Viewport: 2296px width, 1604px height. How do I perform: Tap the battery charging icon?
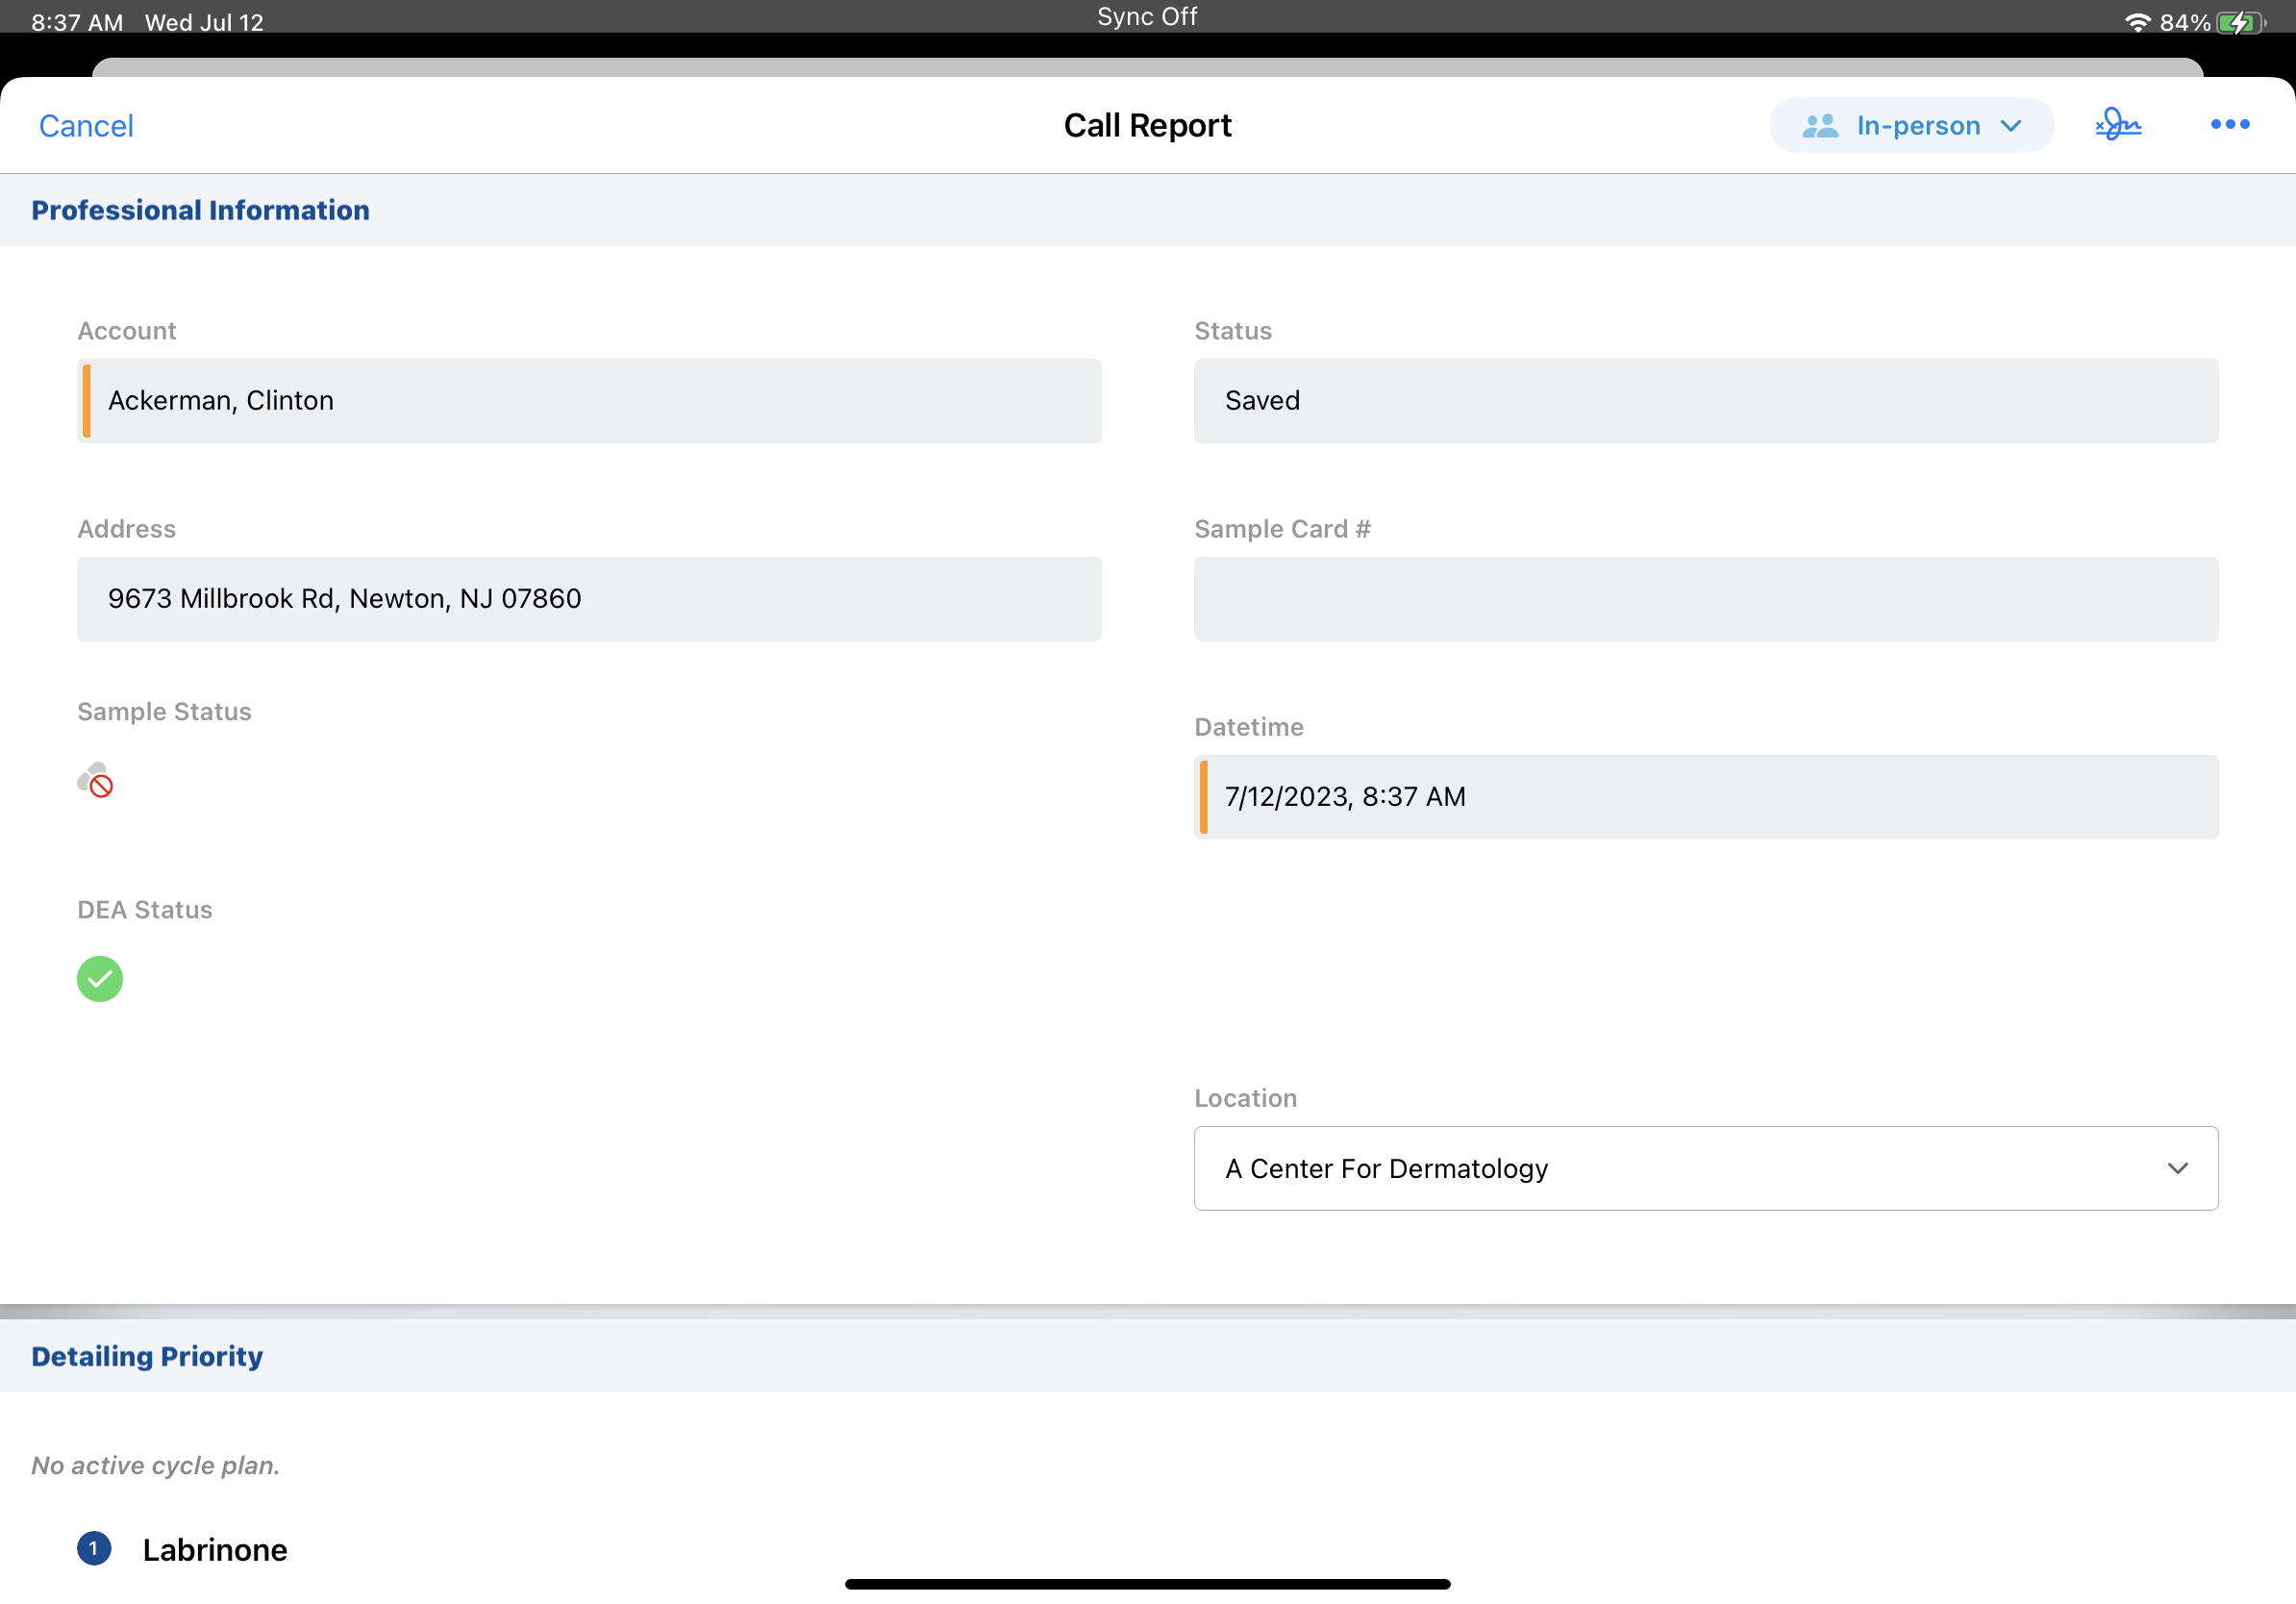[2240, 22]
